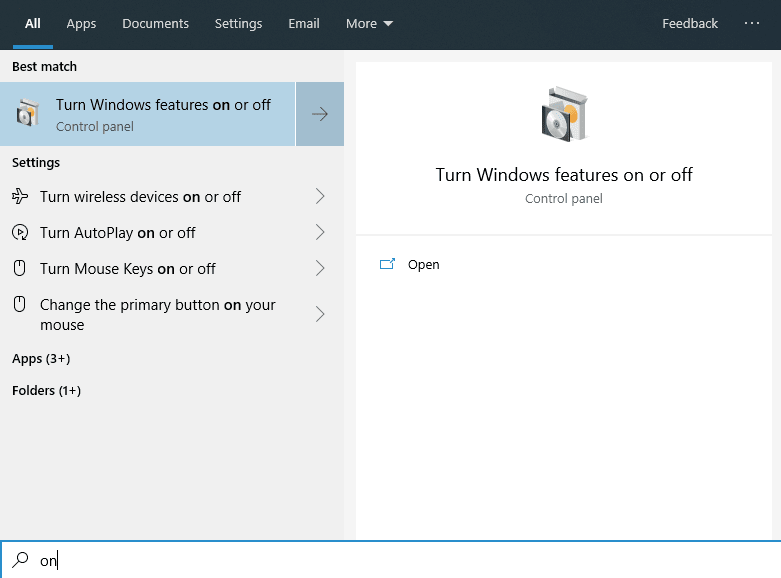Open the More dropdown filter

(369, 23)
